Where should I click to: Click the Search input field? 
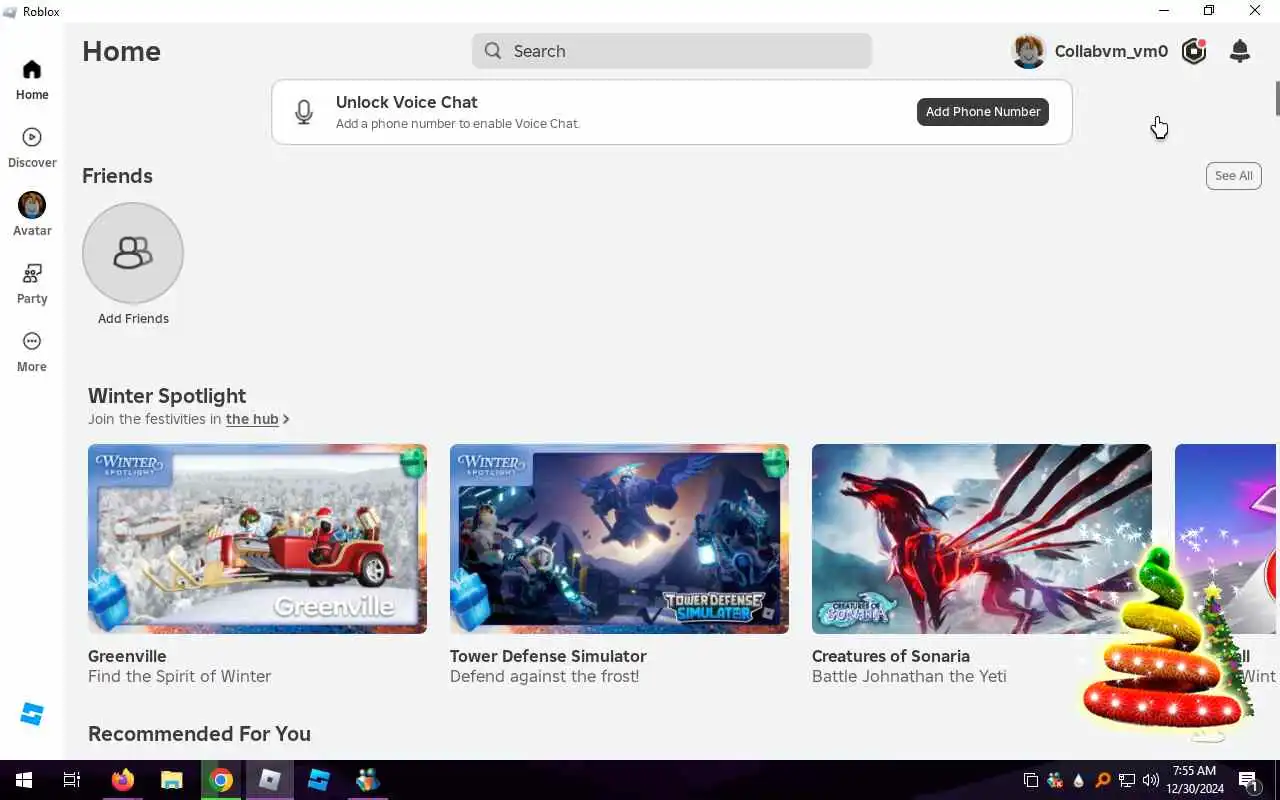[672, 51]
